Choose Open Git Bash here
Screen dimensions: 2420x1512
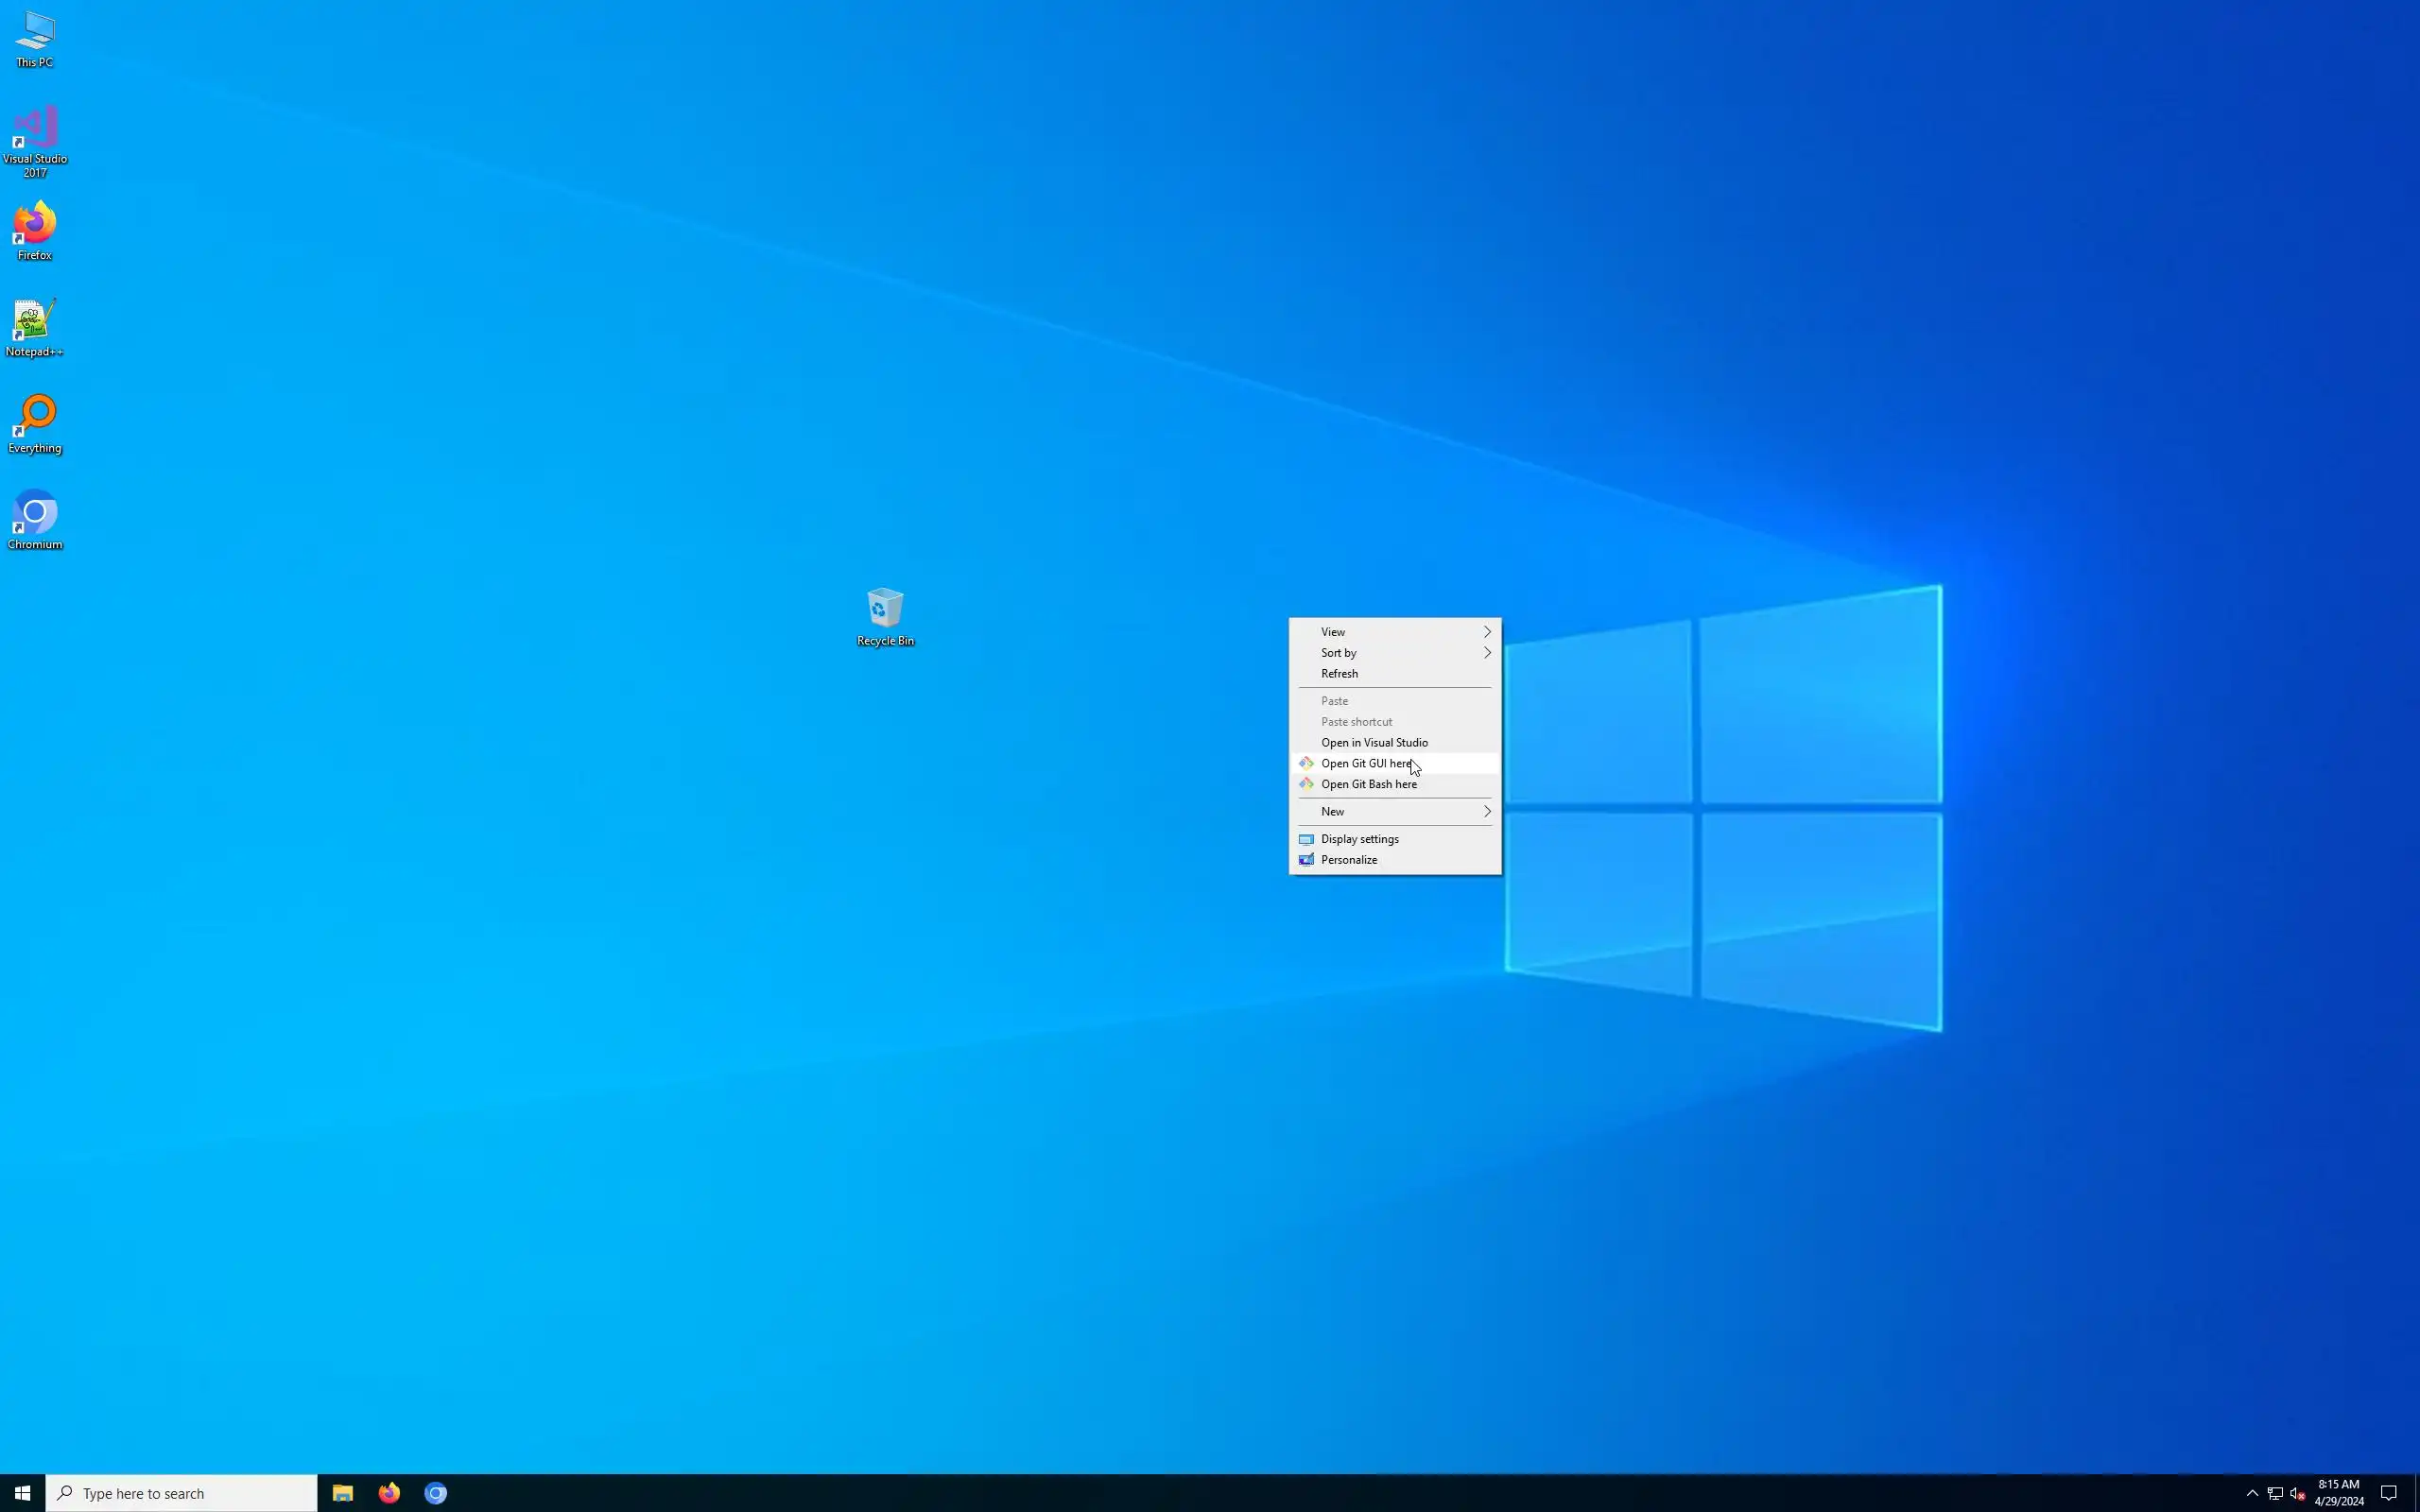[x=1369, y=785]
